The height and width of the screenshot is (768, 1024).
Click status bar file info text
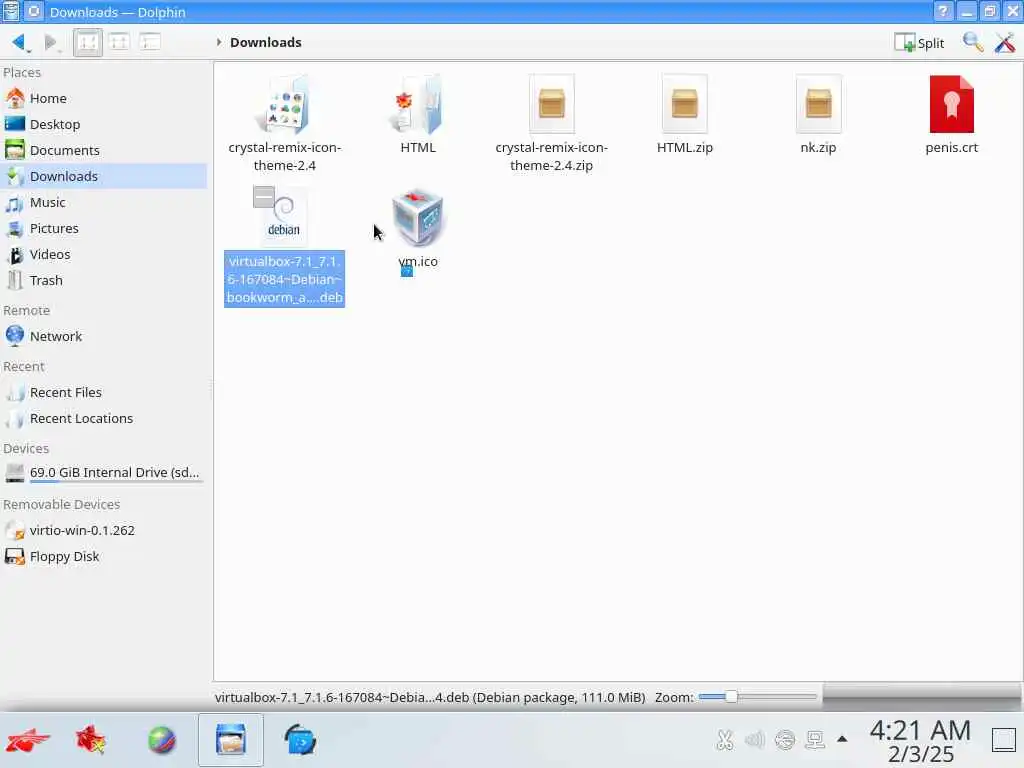(430, 697)
